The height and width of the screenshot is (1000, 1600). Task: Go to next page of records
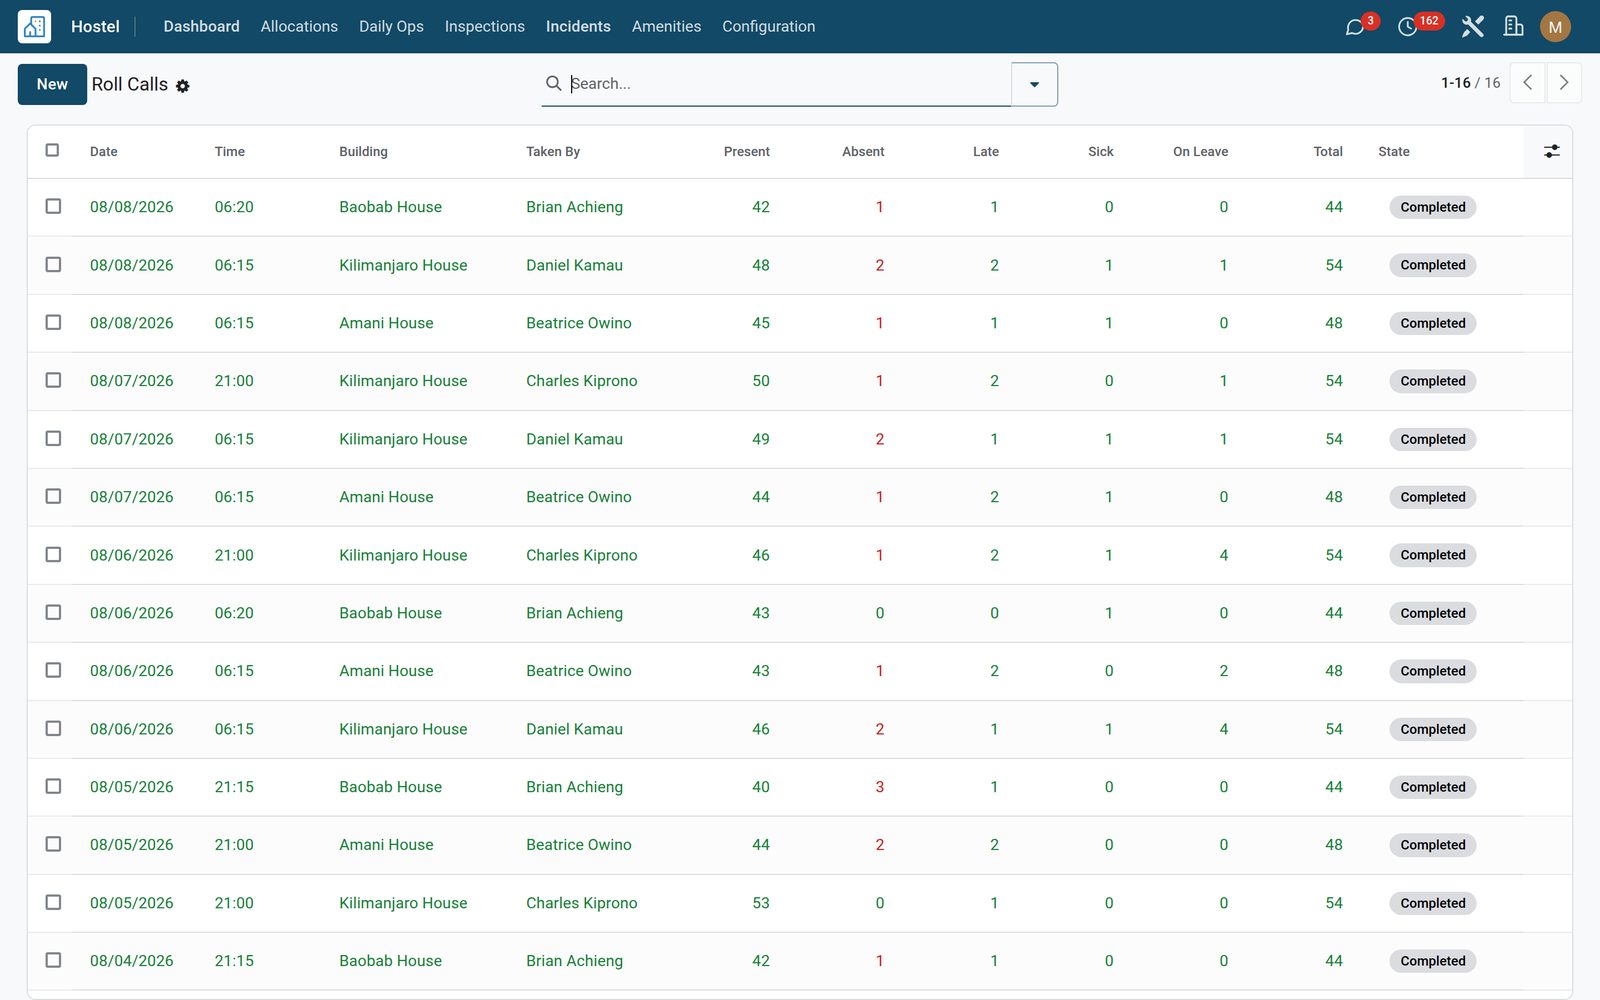1564,83
